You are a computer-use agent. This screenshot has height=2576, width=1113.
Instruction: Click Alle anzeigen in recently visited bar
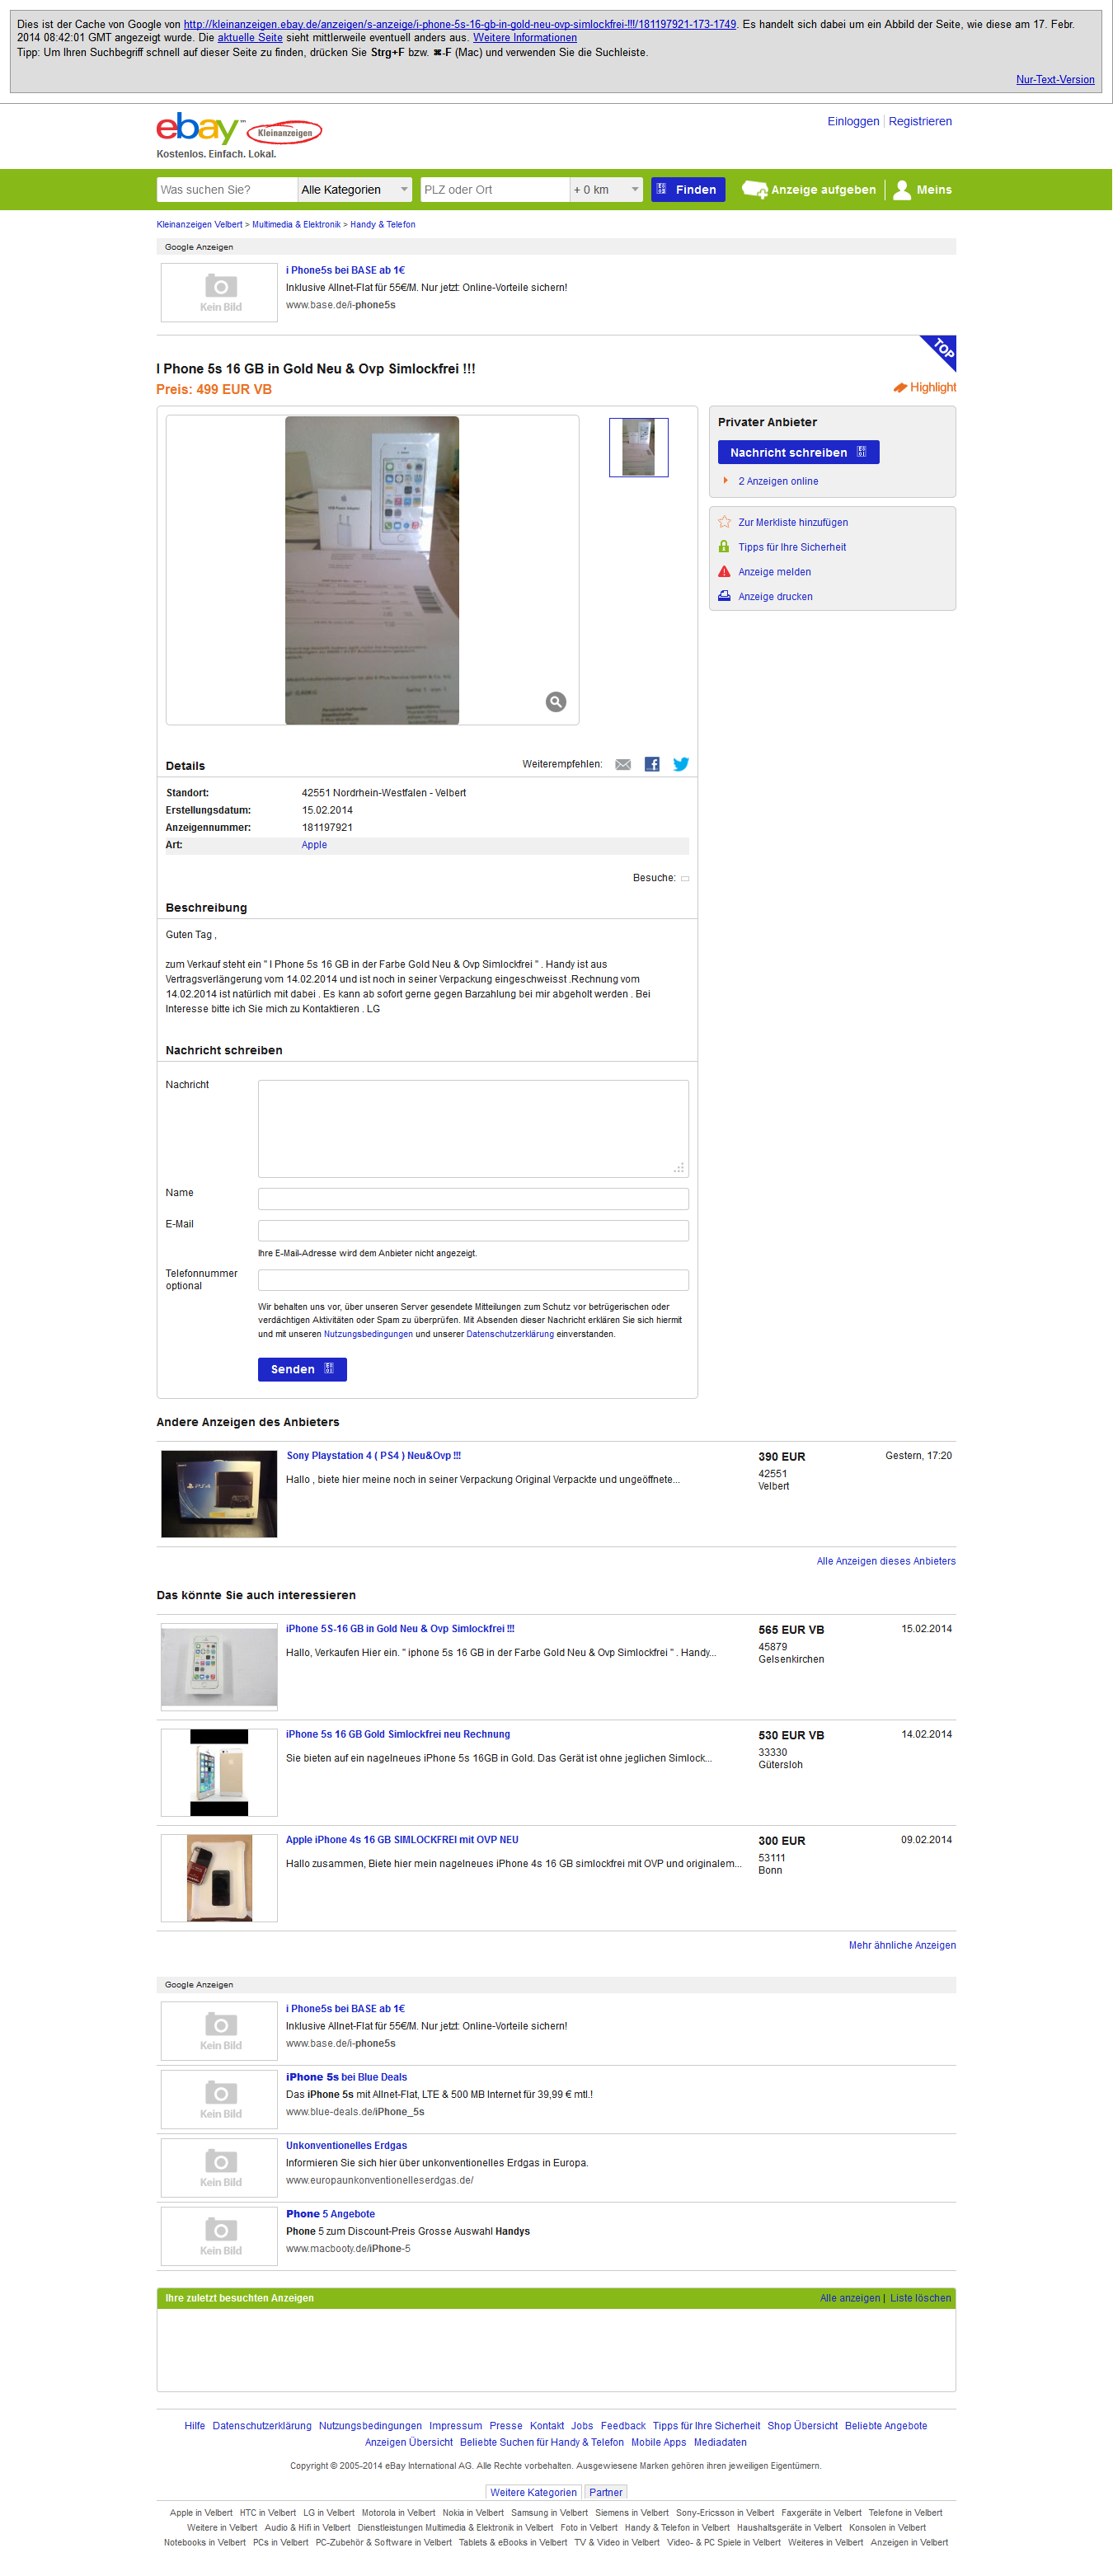click(850, 2297)
